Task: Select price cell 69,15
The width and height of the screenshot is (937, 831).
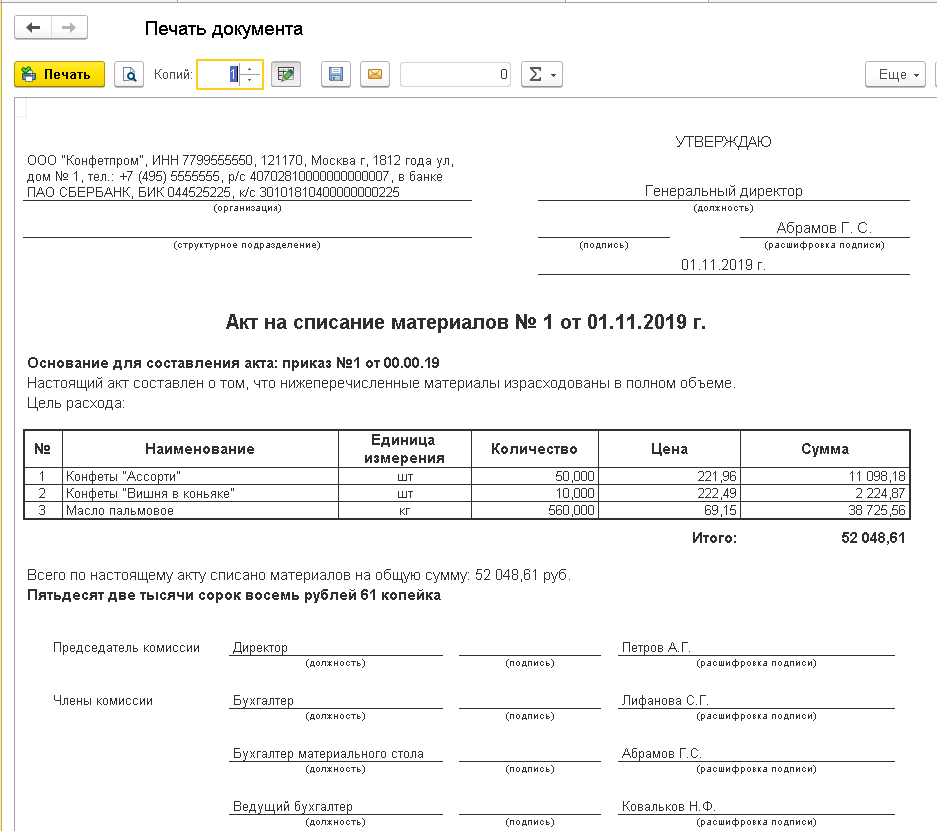Action: (669, 510)
